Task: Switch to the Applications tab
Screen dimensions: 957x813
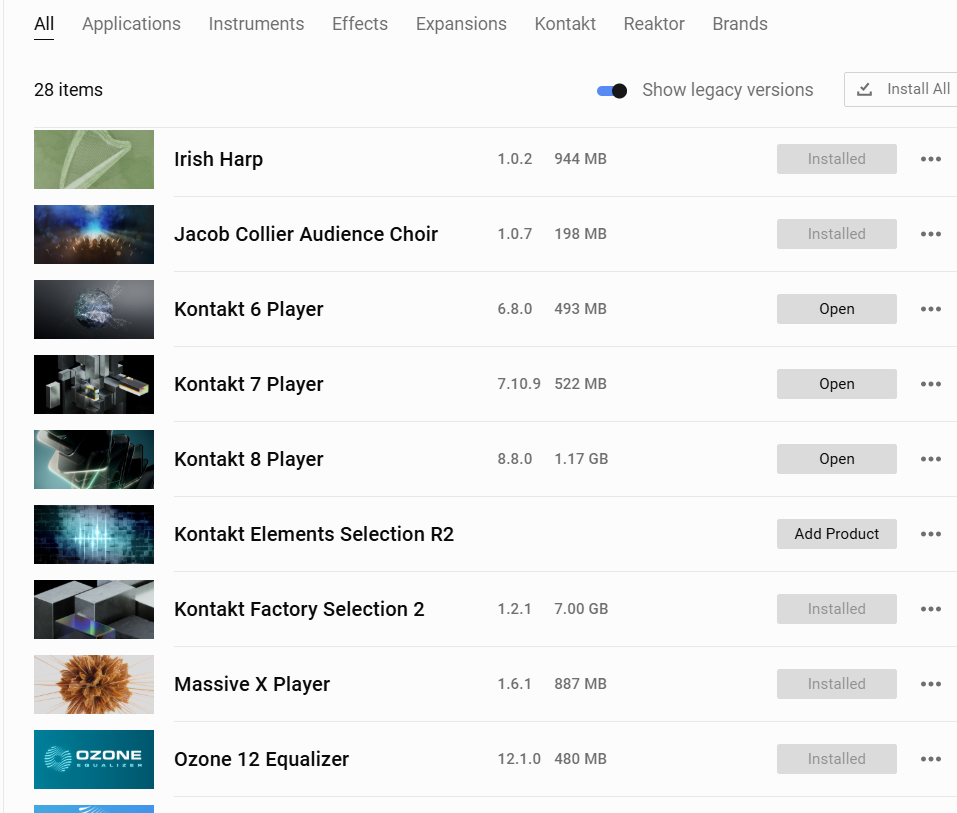Action: (131, 24)
